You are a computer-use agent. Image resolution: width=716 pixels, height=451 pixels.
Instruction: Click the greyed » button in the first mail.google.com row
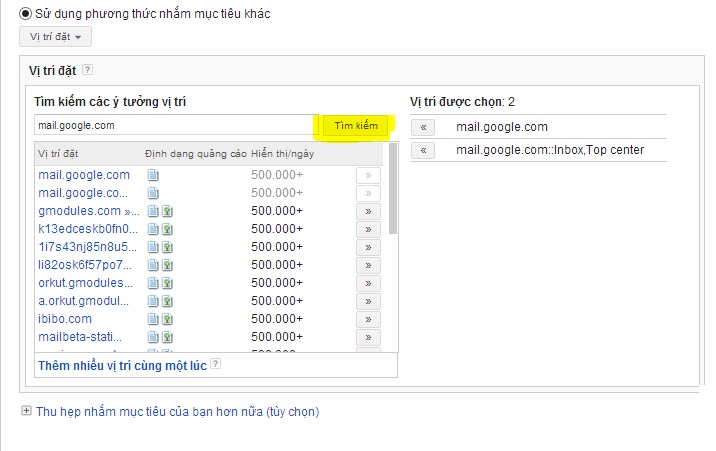point(368,175)
